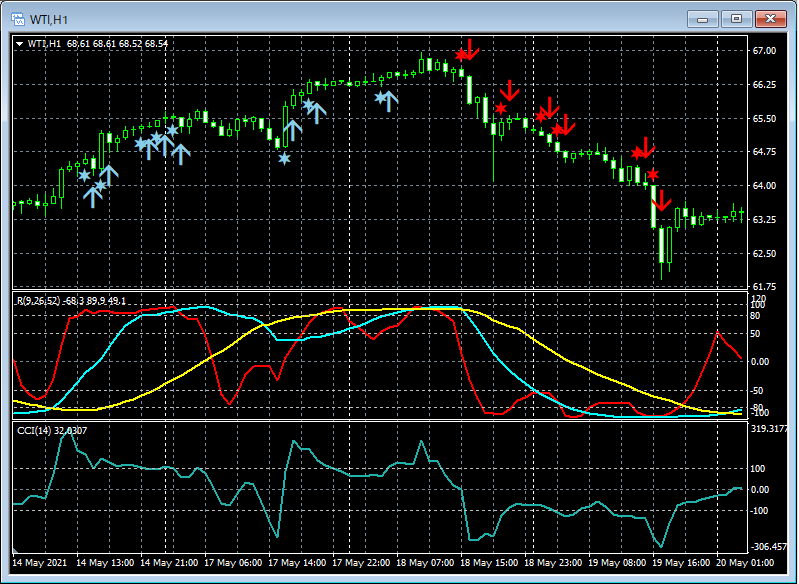The width and height of the screenshot is (799, 584).
Task: Minimize the WTI,H1 chart window
Action: [705, 18]
